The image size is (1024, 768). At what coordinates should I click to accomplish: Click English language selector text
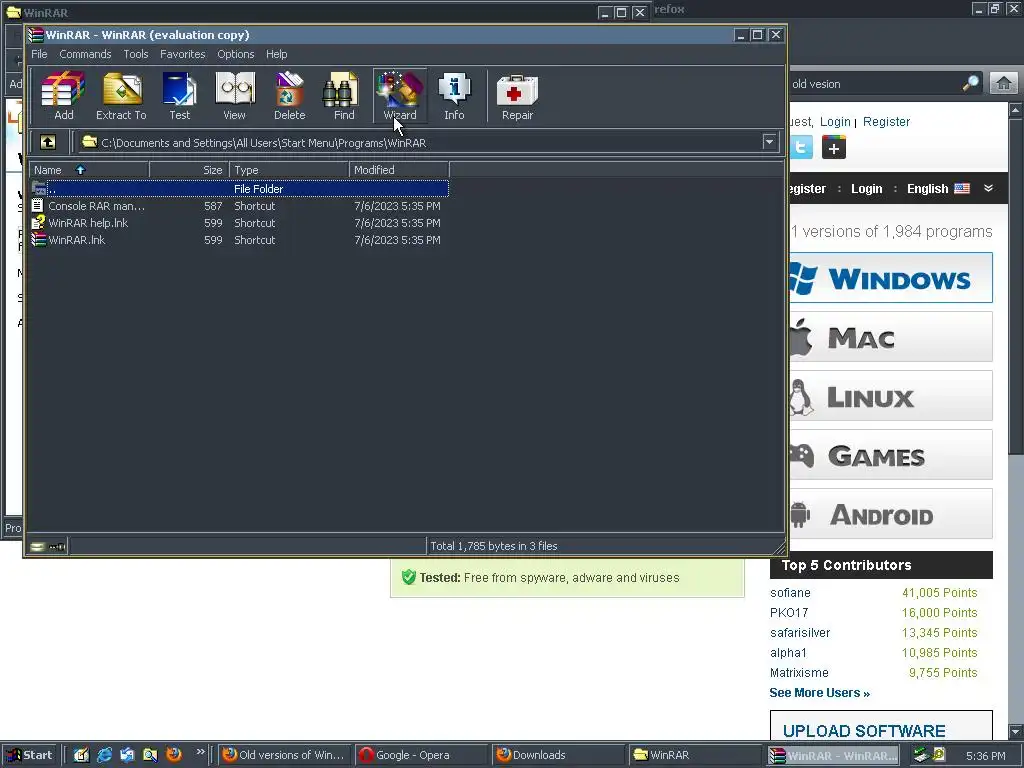pyautogui.click(x=927, y=189)
